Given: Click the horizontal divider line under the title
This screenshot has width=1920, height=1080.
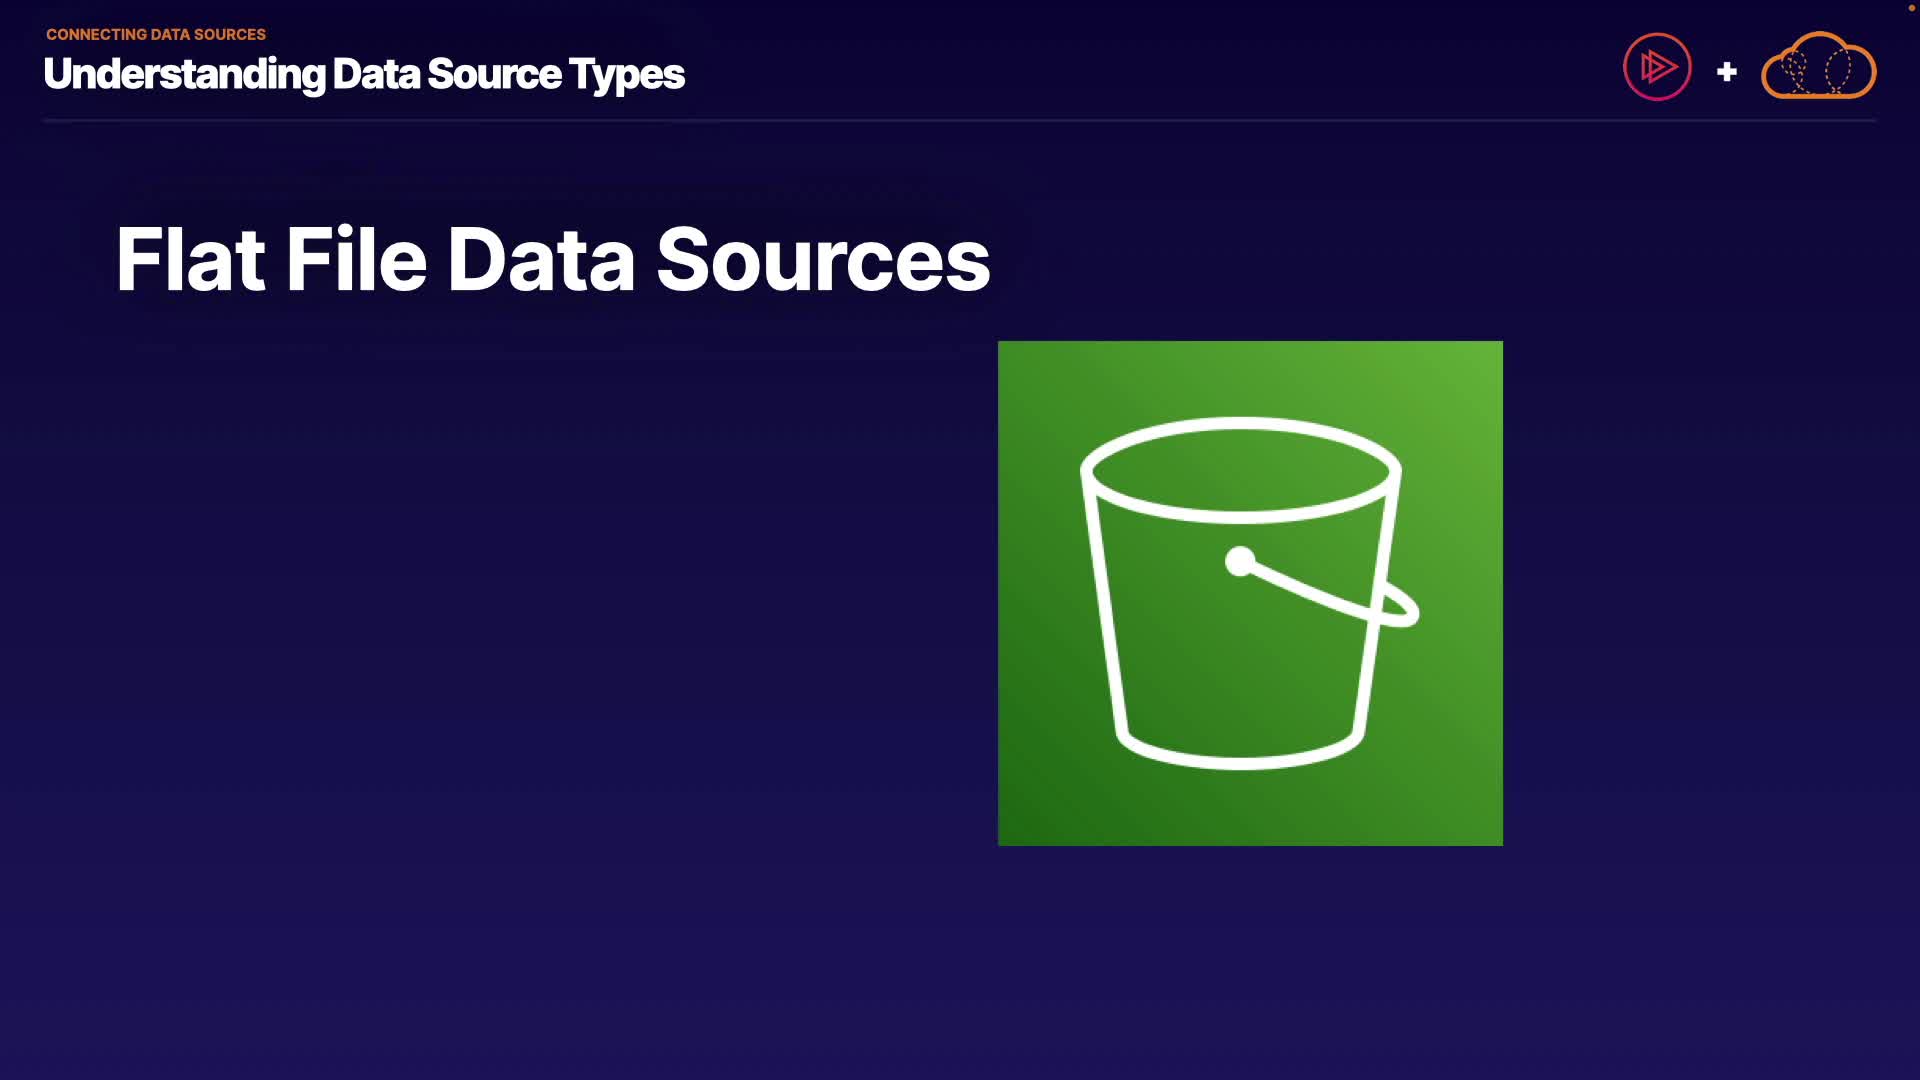Looking at the screenshot, I should click(x=960, y=120).
